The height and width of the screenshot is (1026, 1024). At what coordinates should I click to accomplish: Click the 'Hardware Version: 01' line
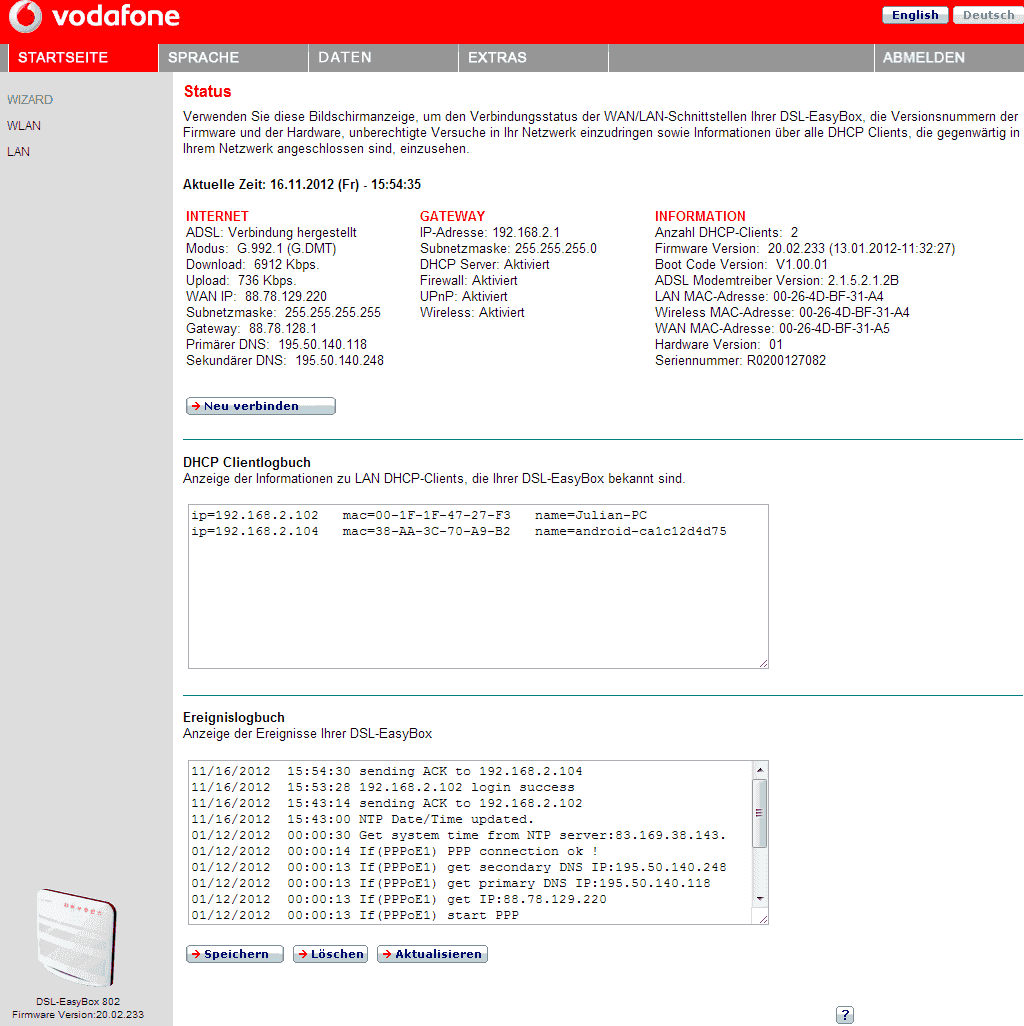coord(718,345)
